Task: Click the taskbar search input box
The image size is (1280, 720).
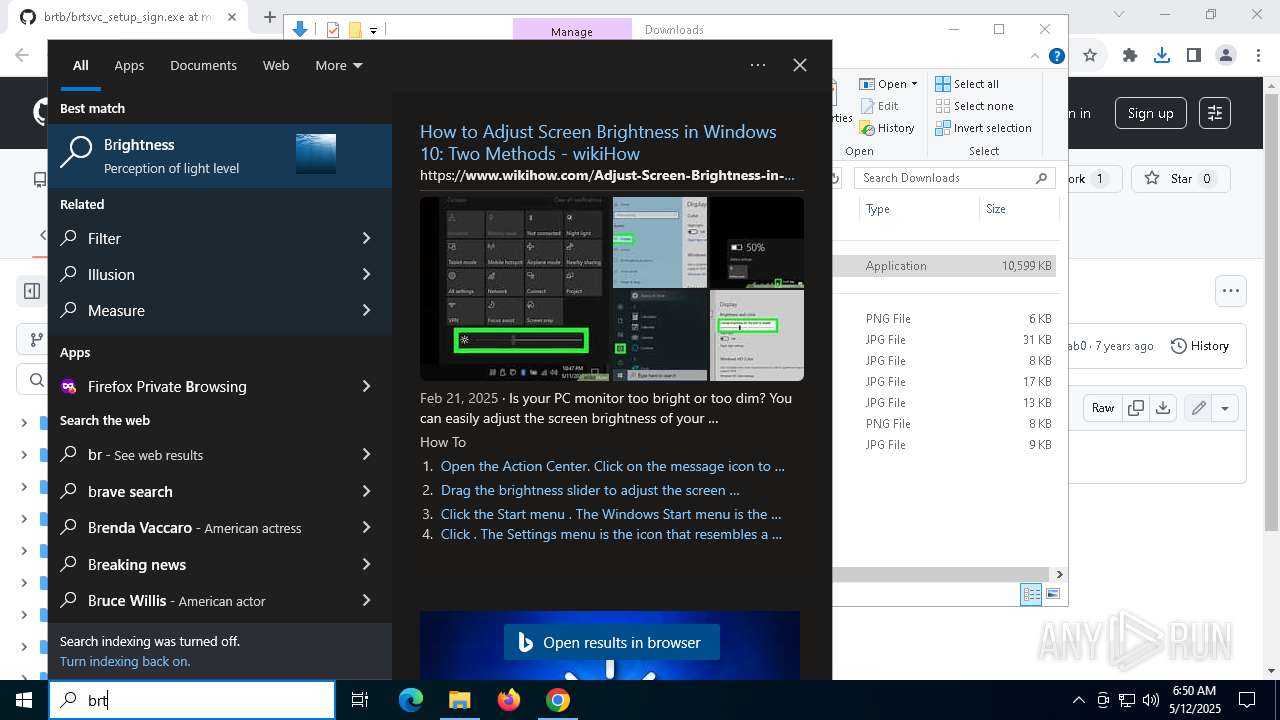Action: 192,700
